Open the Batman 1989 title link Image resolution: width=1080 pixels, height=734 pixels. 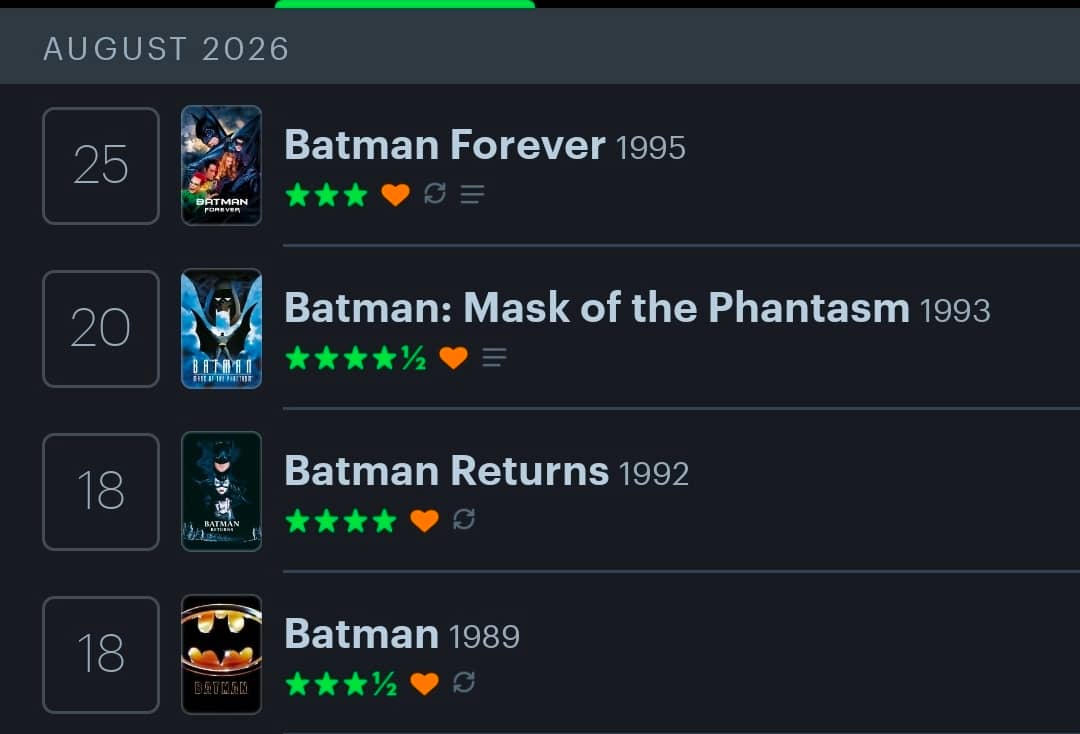coord(362,633)
